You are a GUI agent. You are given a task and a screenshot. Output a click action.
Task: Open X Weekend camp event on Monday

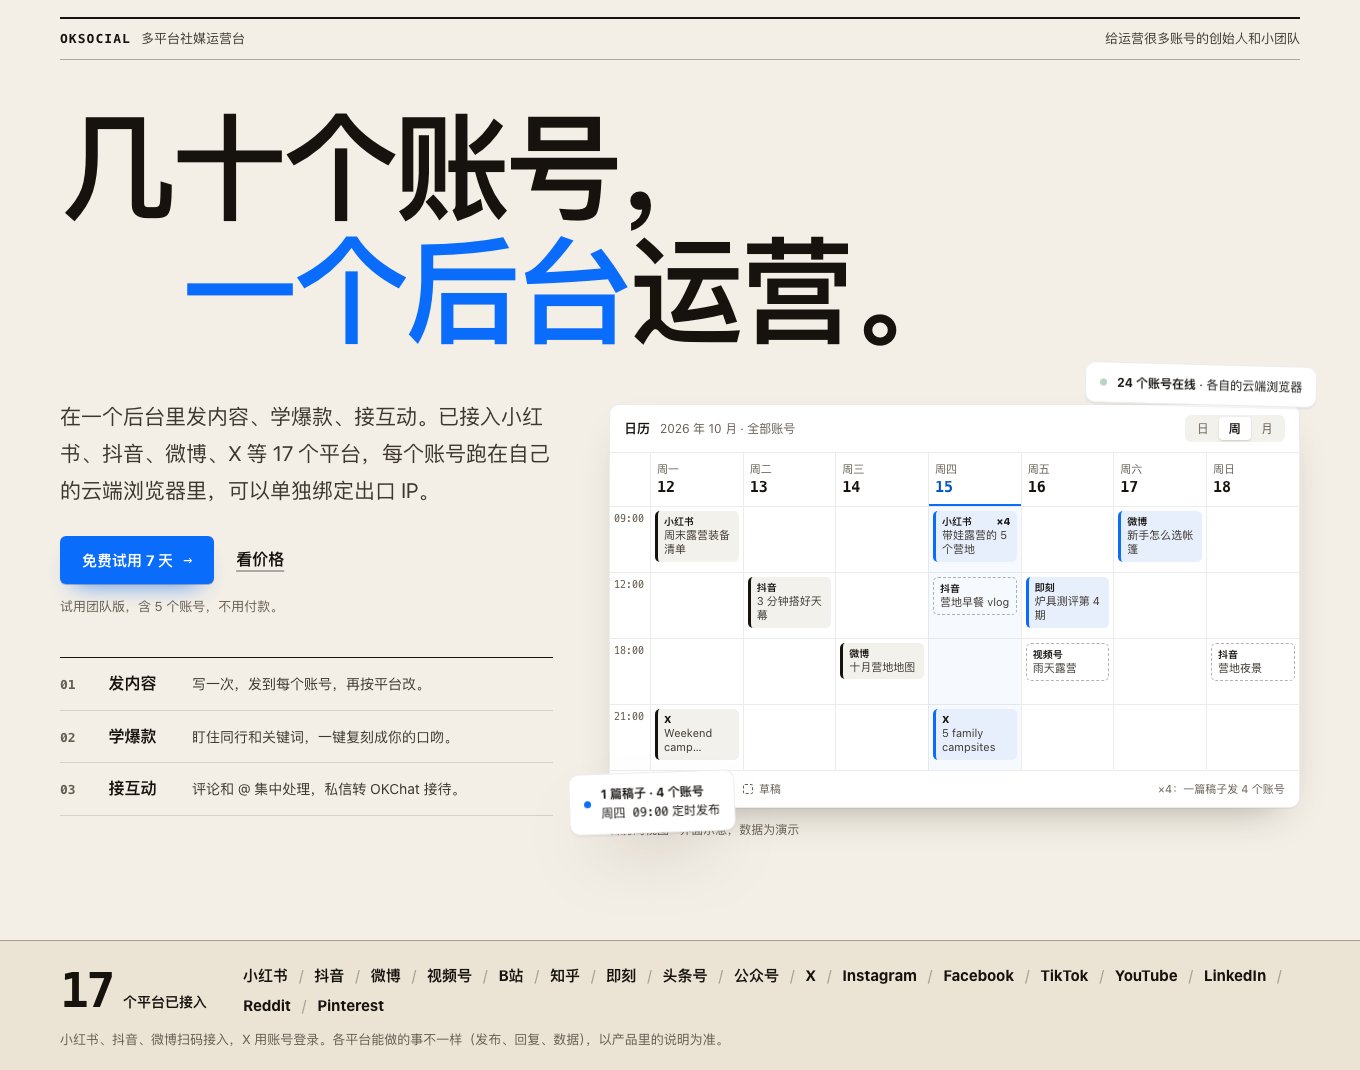coord(697,734)
